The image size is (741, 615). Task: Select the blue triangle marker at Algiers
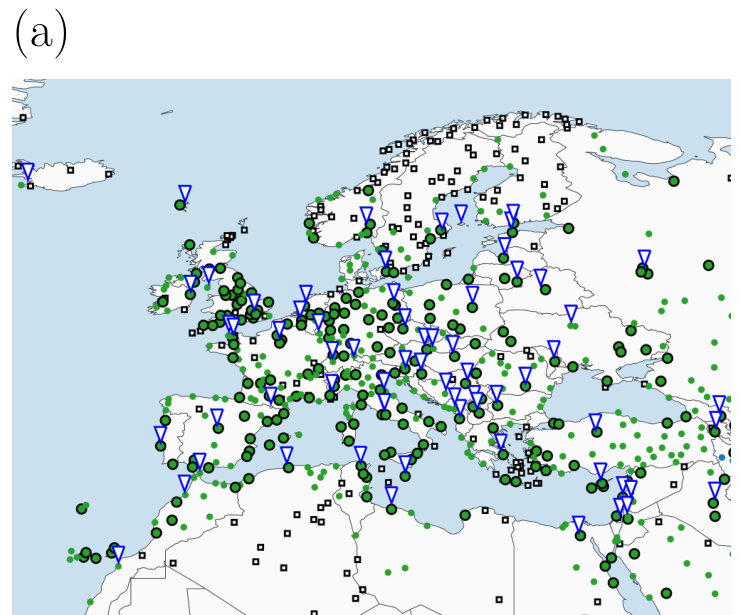(286, 454)
